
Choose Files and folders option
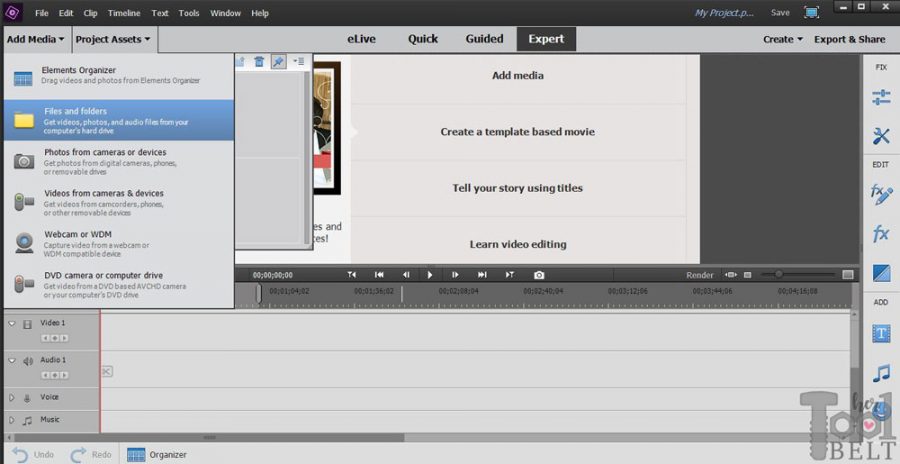119,120
